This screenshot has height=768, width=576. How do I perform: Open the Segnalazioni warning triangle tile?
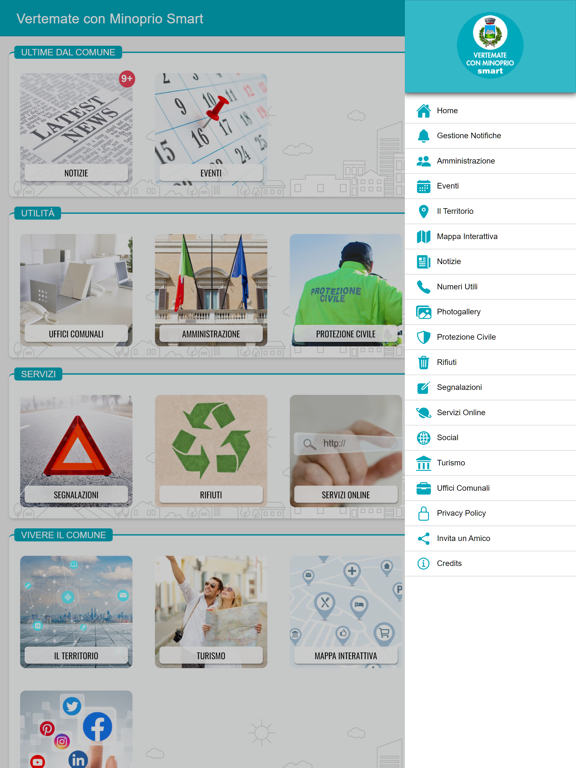(x=76, y=451)
